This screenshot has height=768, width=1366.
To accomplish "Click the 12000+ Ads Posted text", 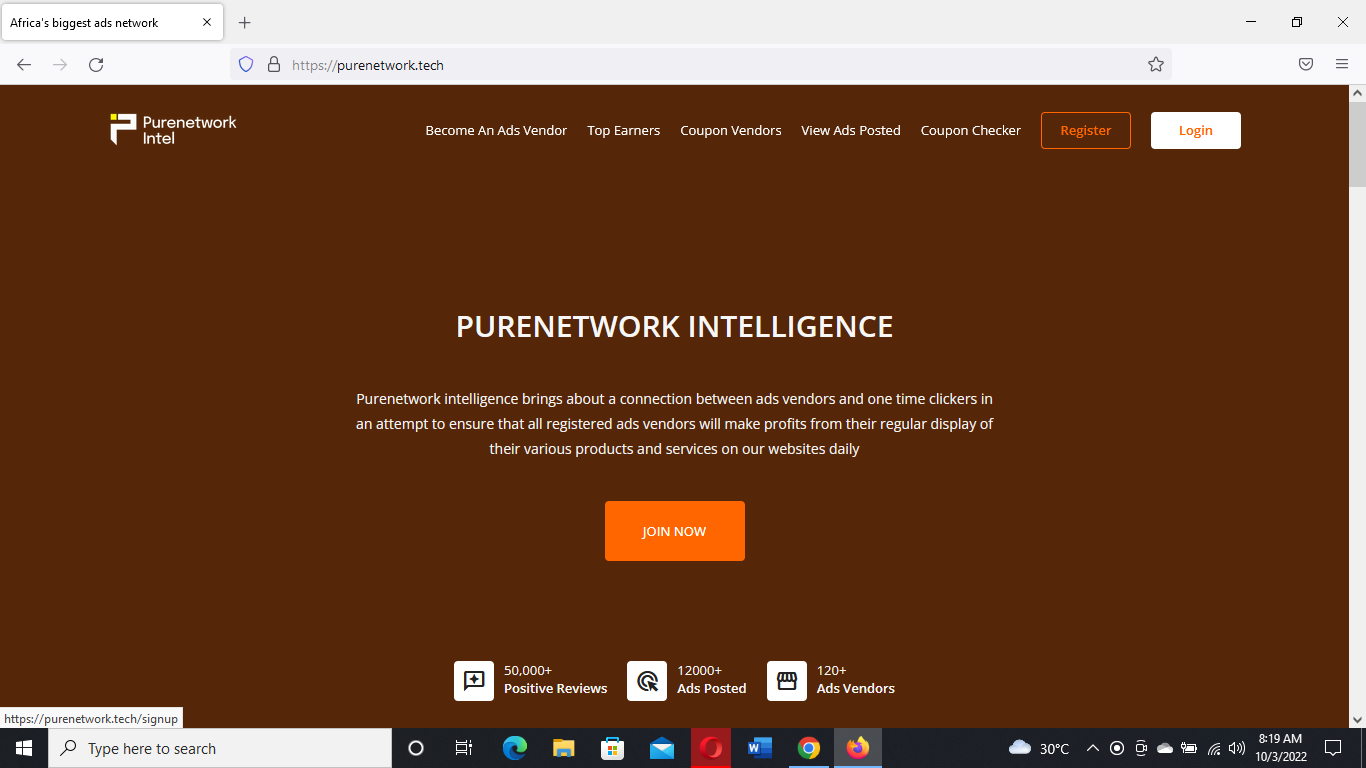I will point(711,679).
